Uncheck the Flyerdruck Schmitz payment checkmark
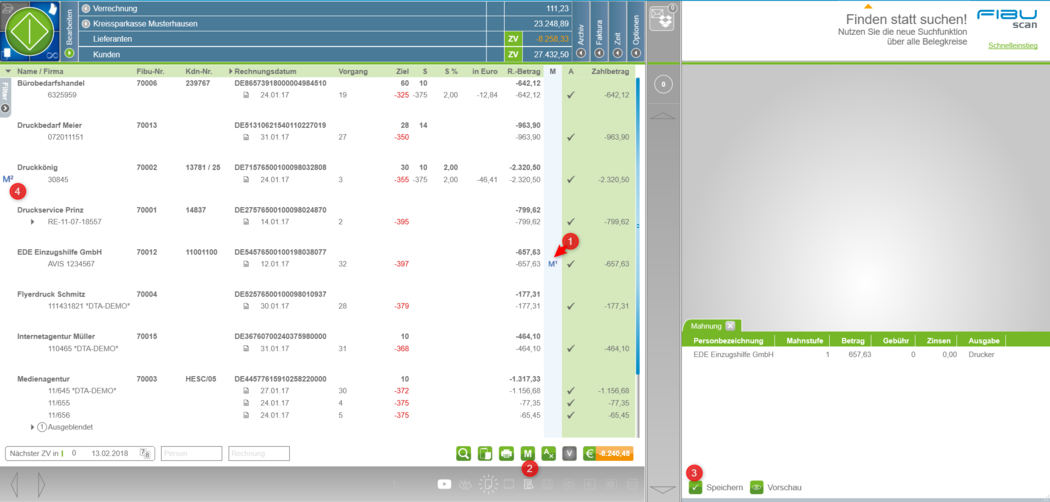1050x502 pixels. [x=570, y=306]
